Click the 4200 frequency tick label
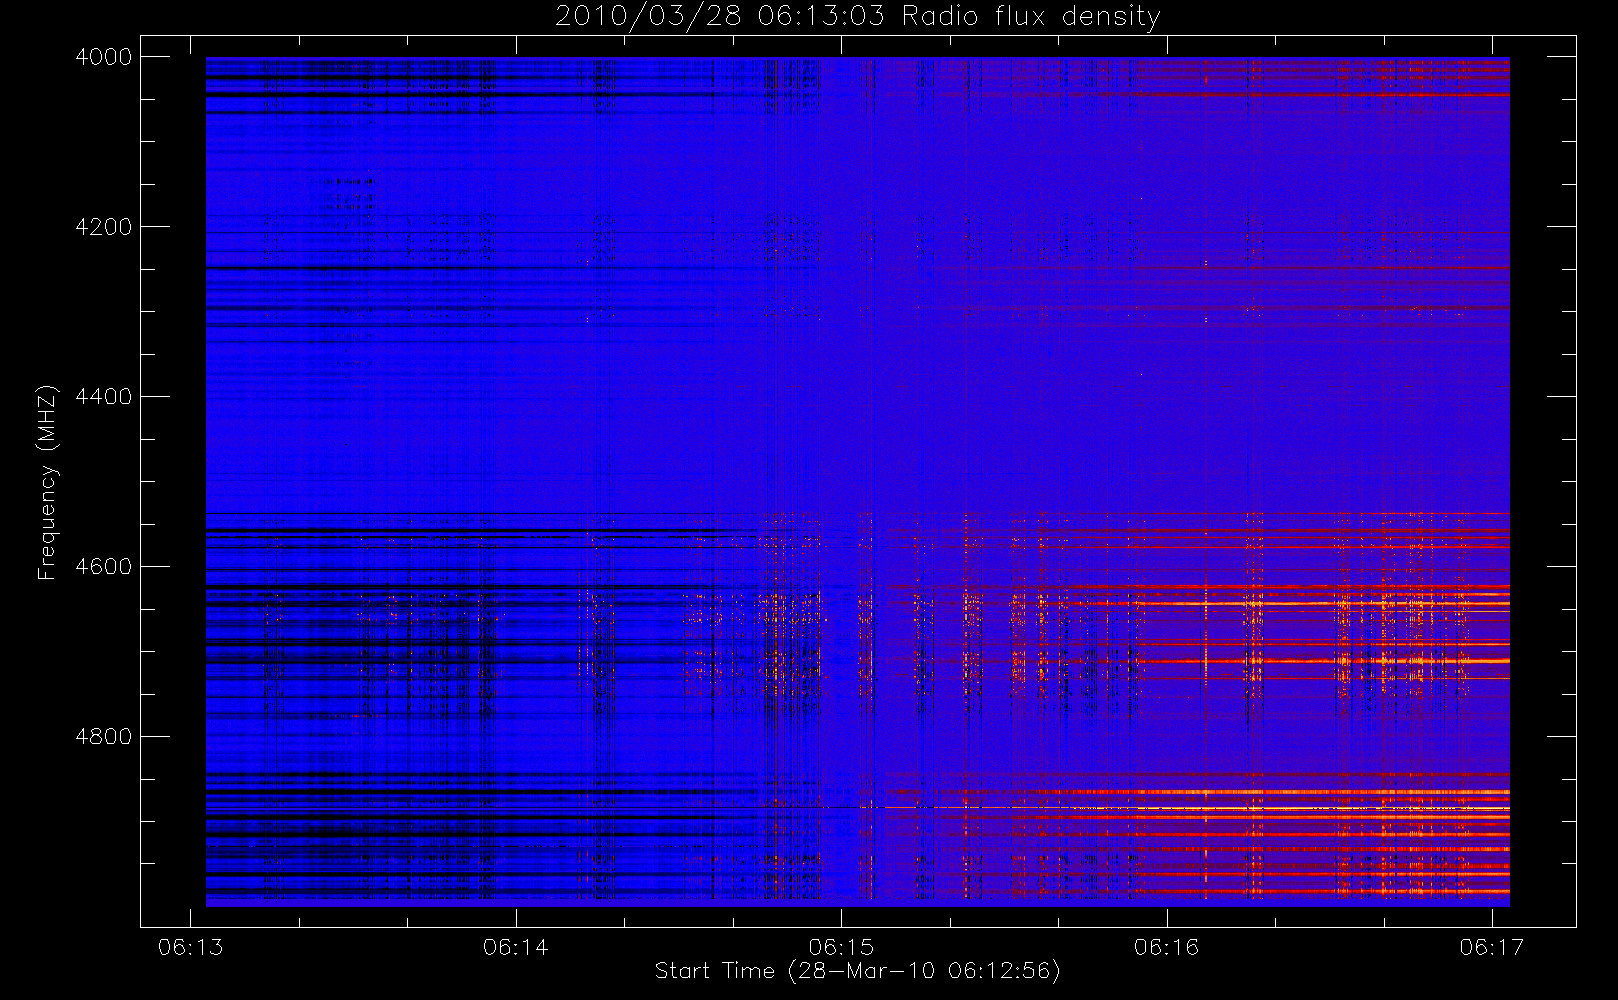This screenshot has height=1000, width=1618. [104, 227]
